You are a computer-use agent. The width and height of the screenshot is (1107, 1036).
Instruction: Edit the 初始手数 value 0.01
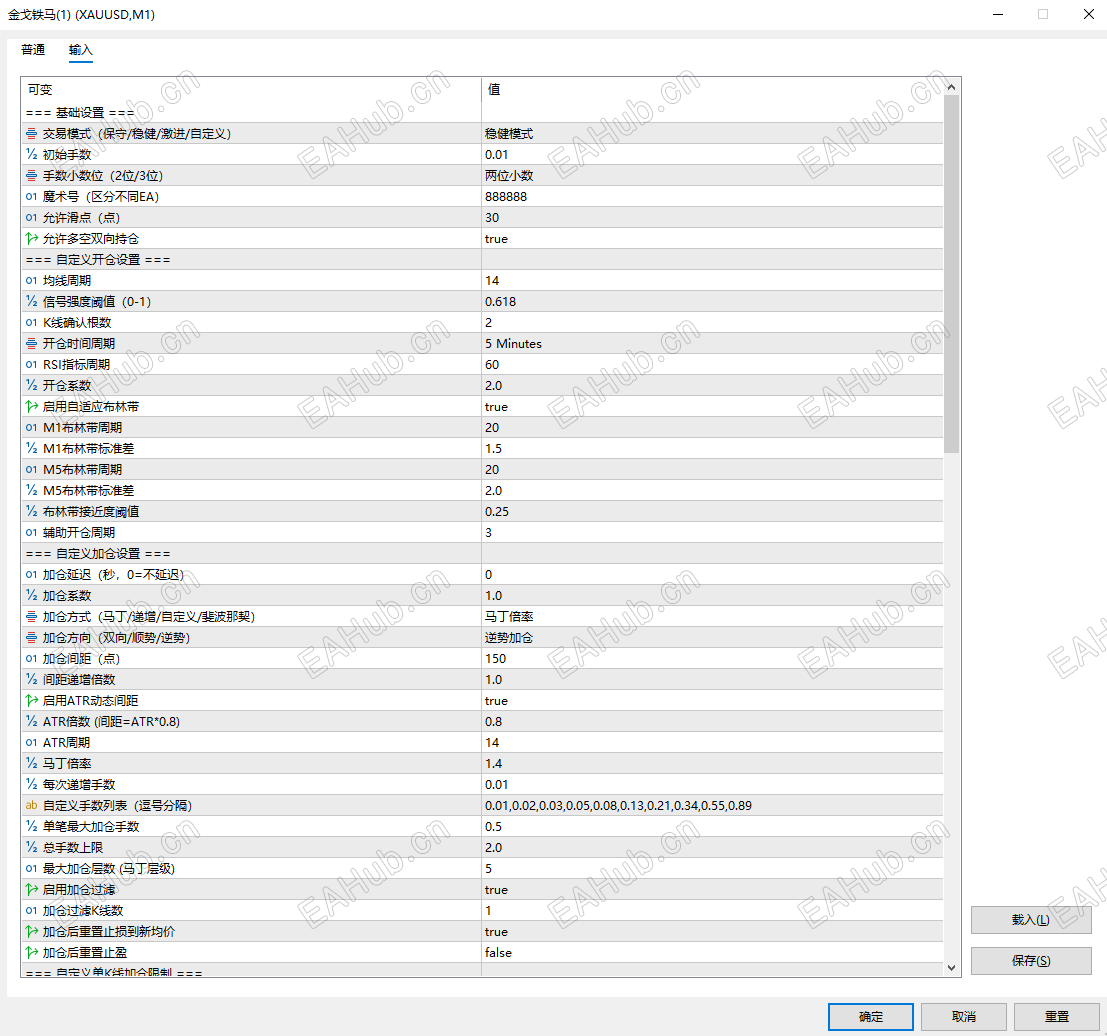point(712,155)
